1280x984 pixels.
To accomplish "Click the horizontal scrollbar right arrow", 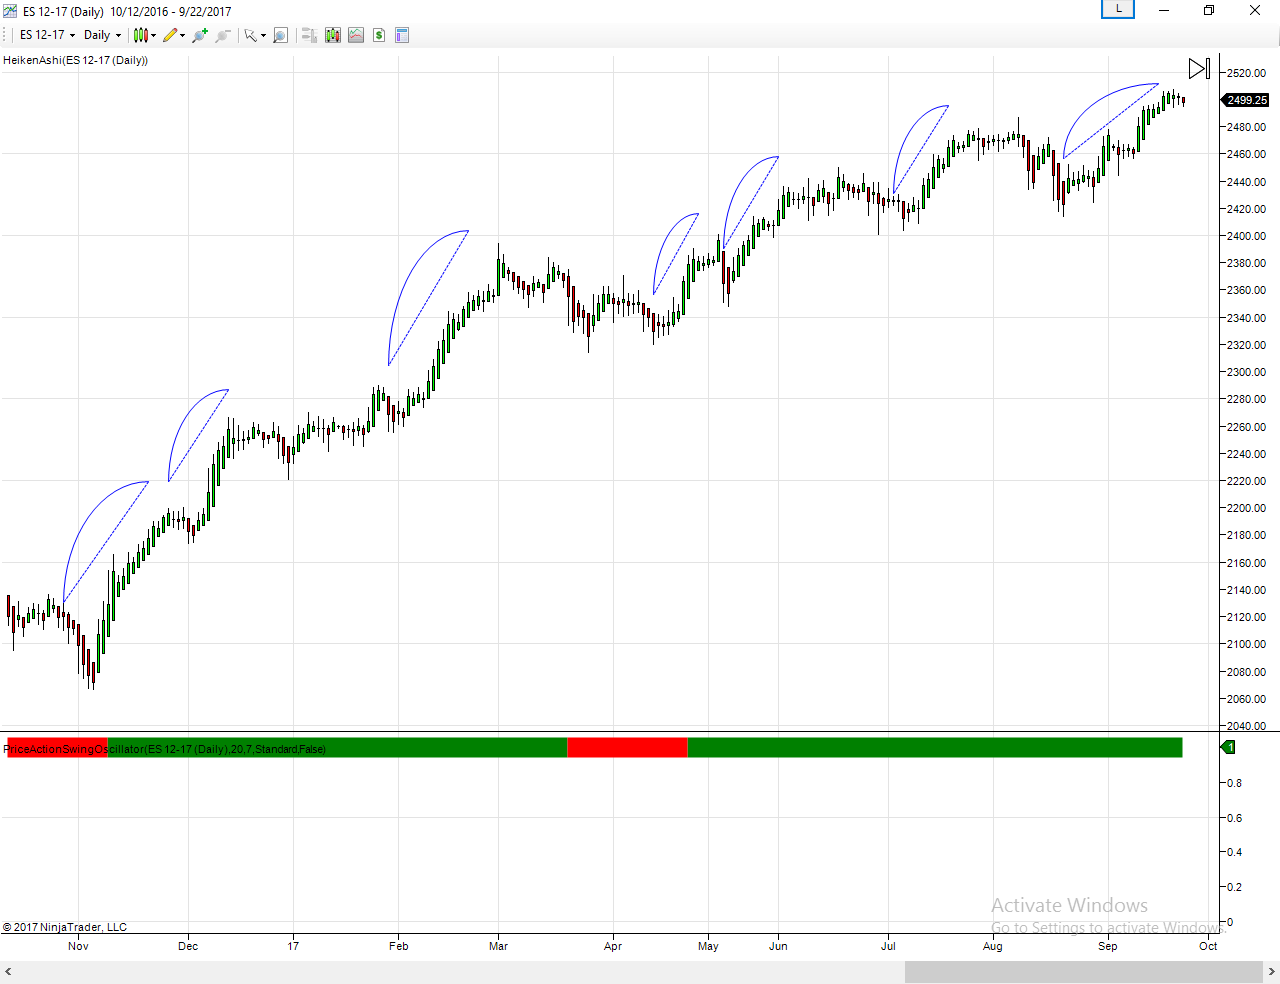I will tap(1272, 972).
